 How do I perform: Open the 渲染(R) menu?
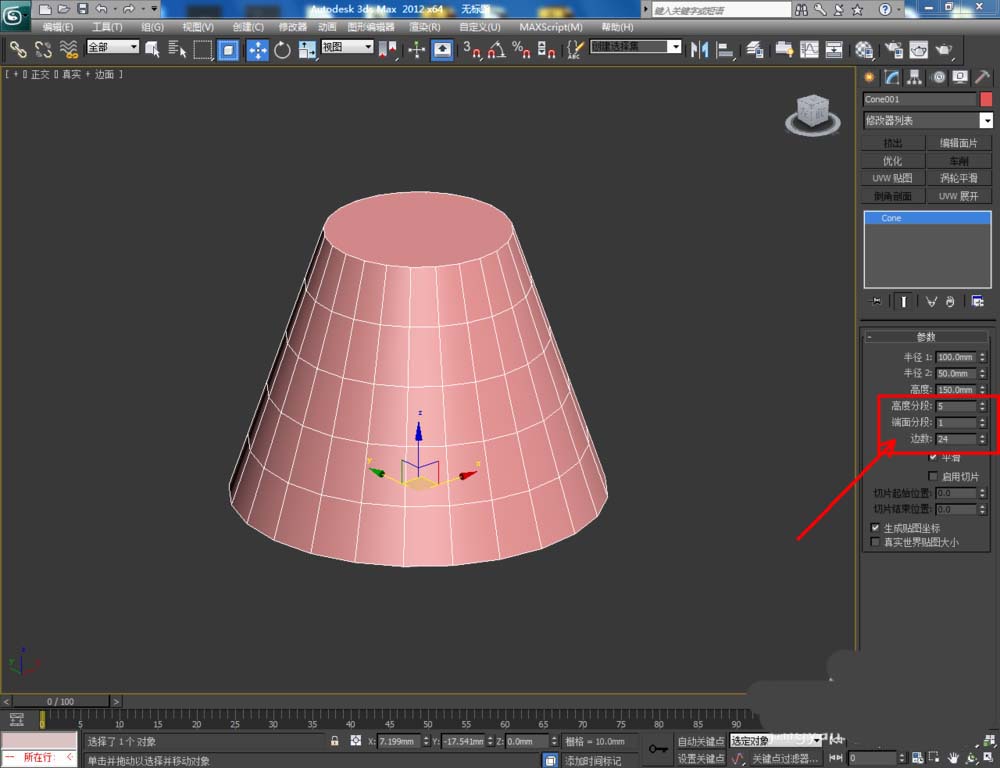425,27
